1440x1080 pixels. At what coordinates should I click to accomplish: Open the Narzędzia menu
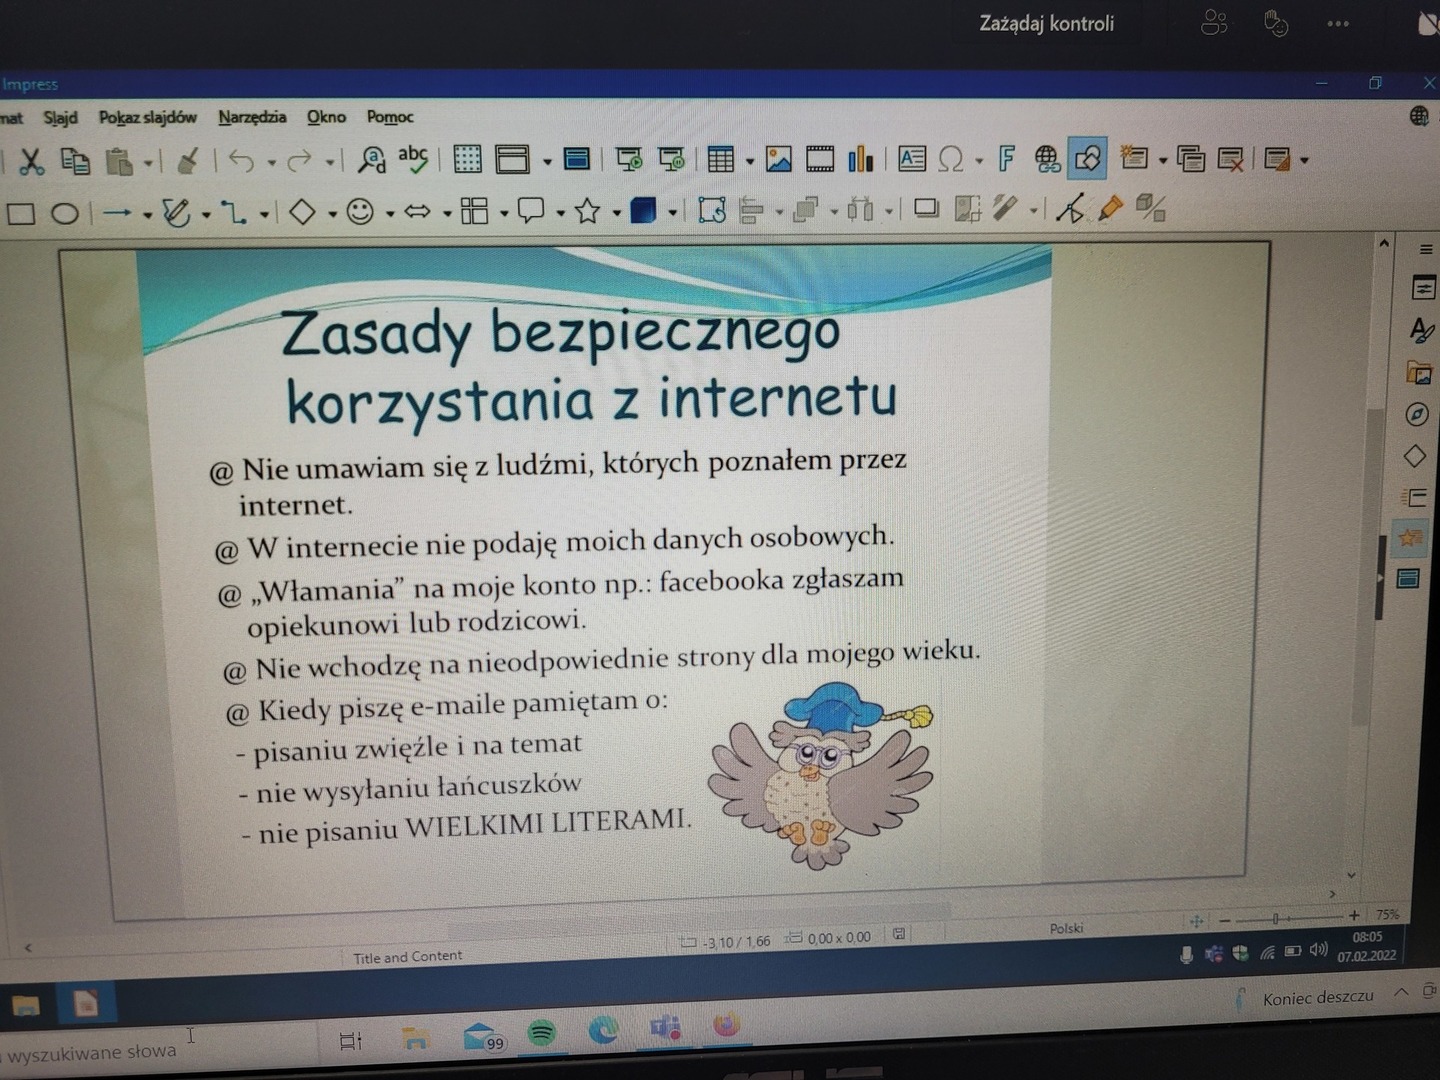[252, 117]
